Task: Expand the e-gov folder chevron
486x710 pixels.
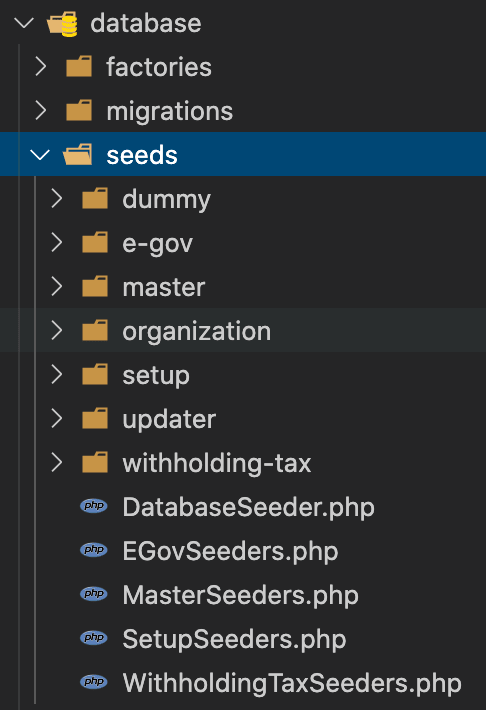Action: point(57,242)
